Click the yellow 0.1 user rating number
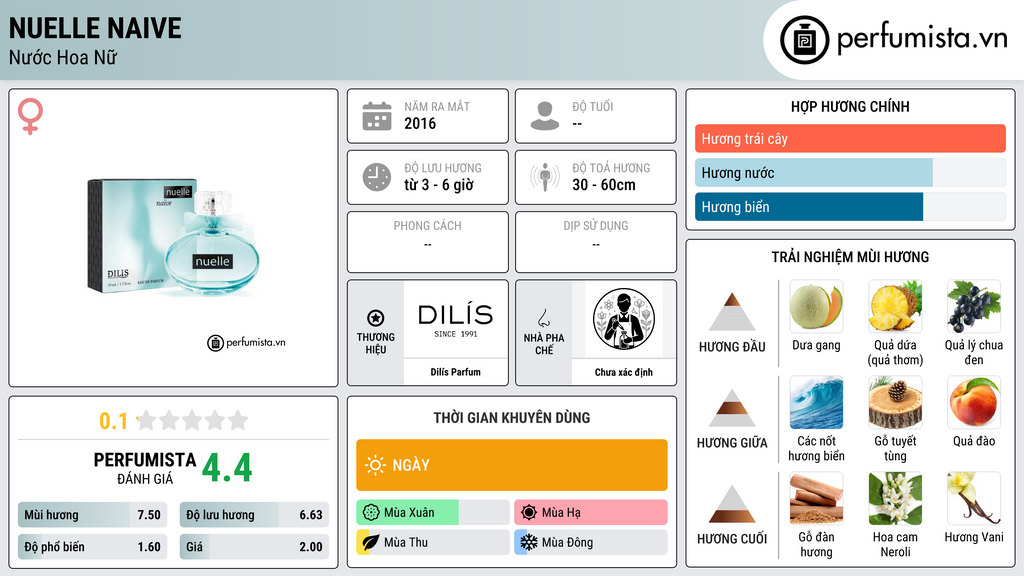 point(114,421)
